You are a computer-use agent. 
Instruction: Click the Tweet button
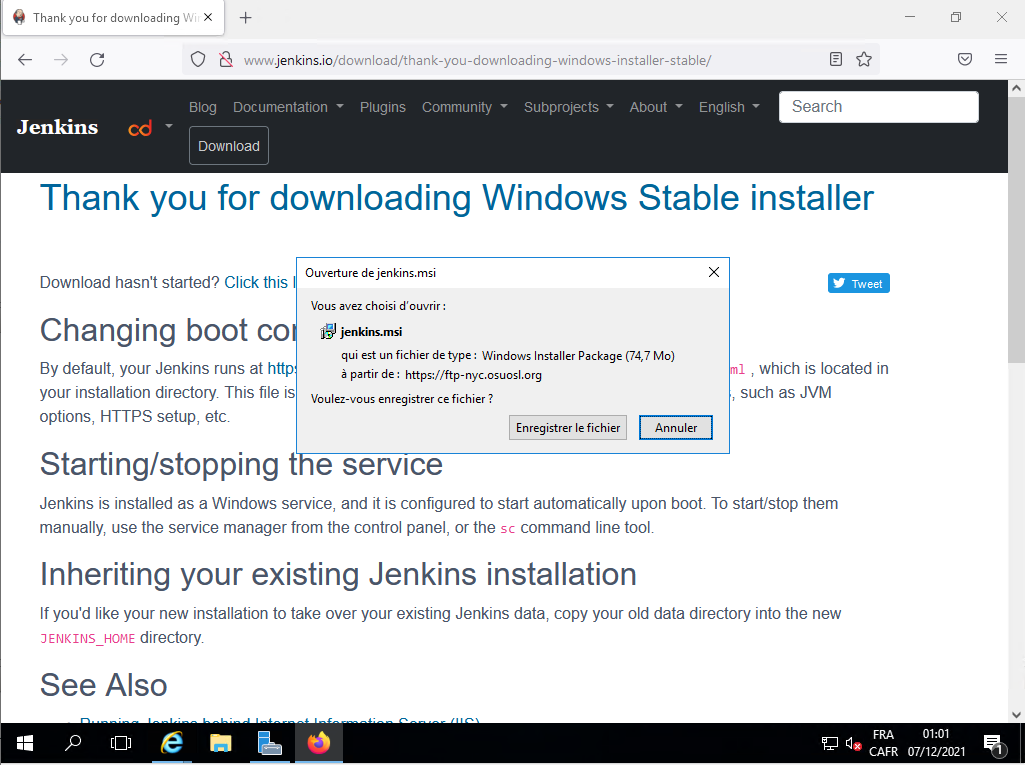pyautogui.click(x=858, y=283)
